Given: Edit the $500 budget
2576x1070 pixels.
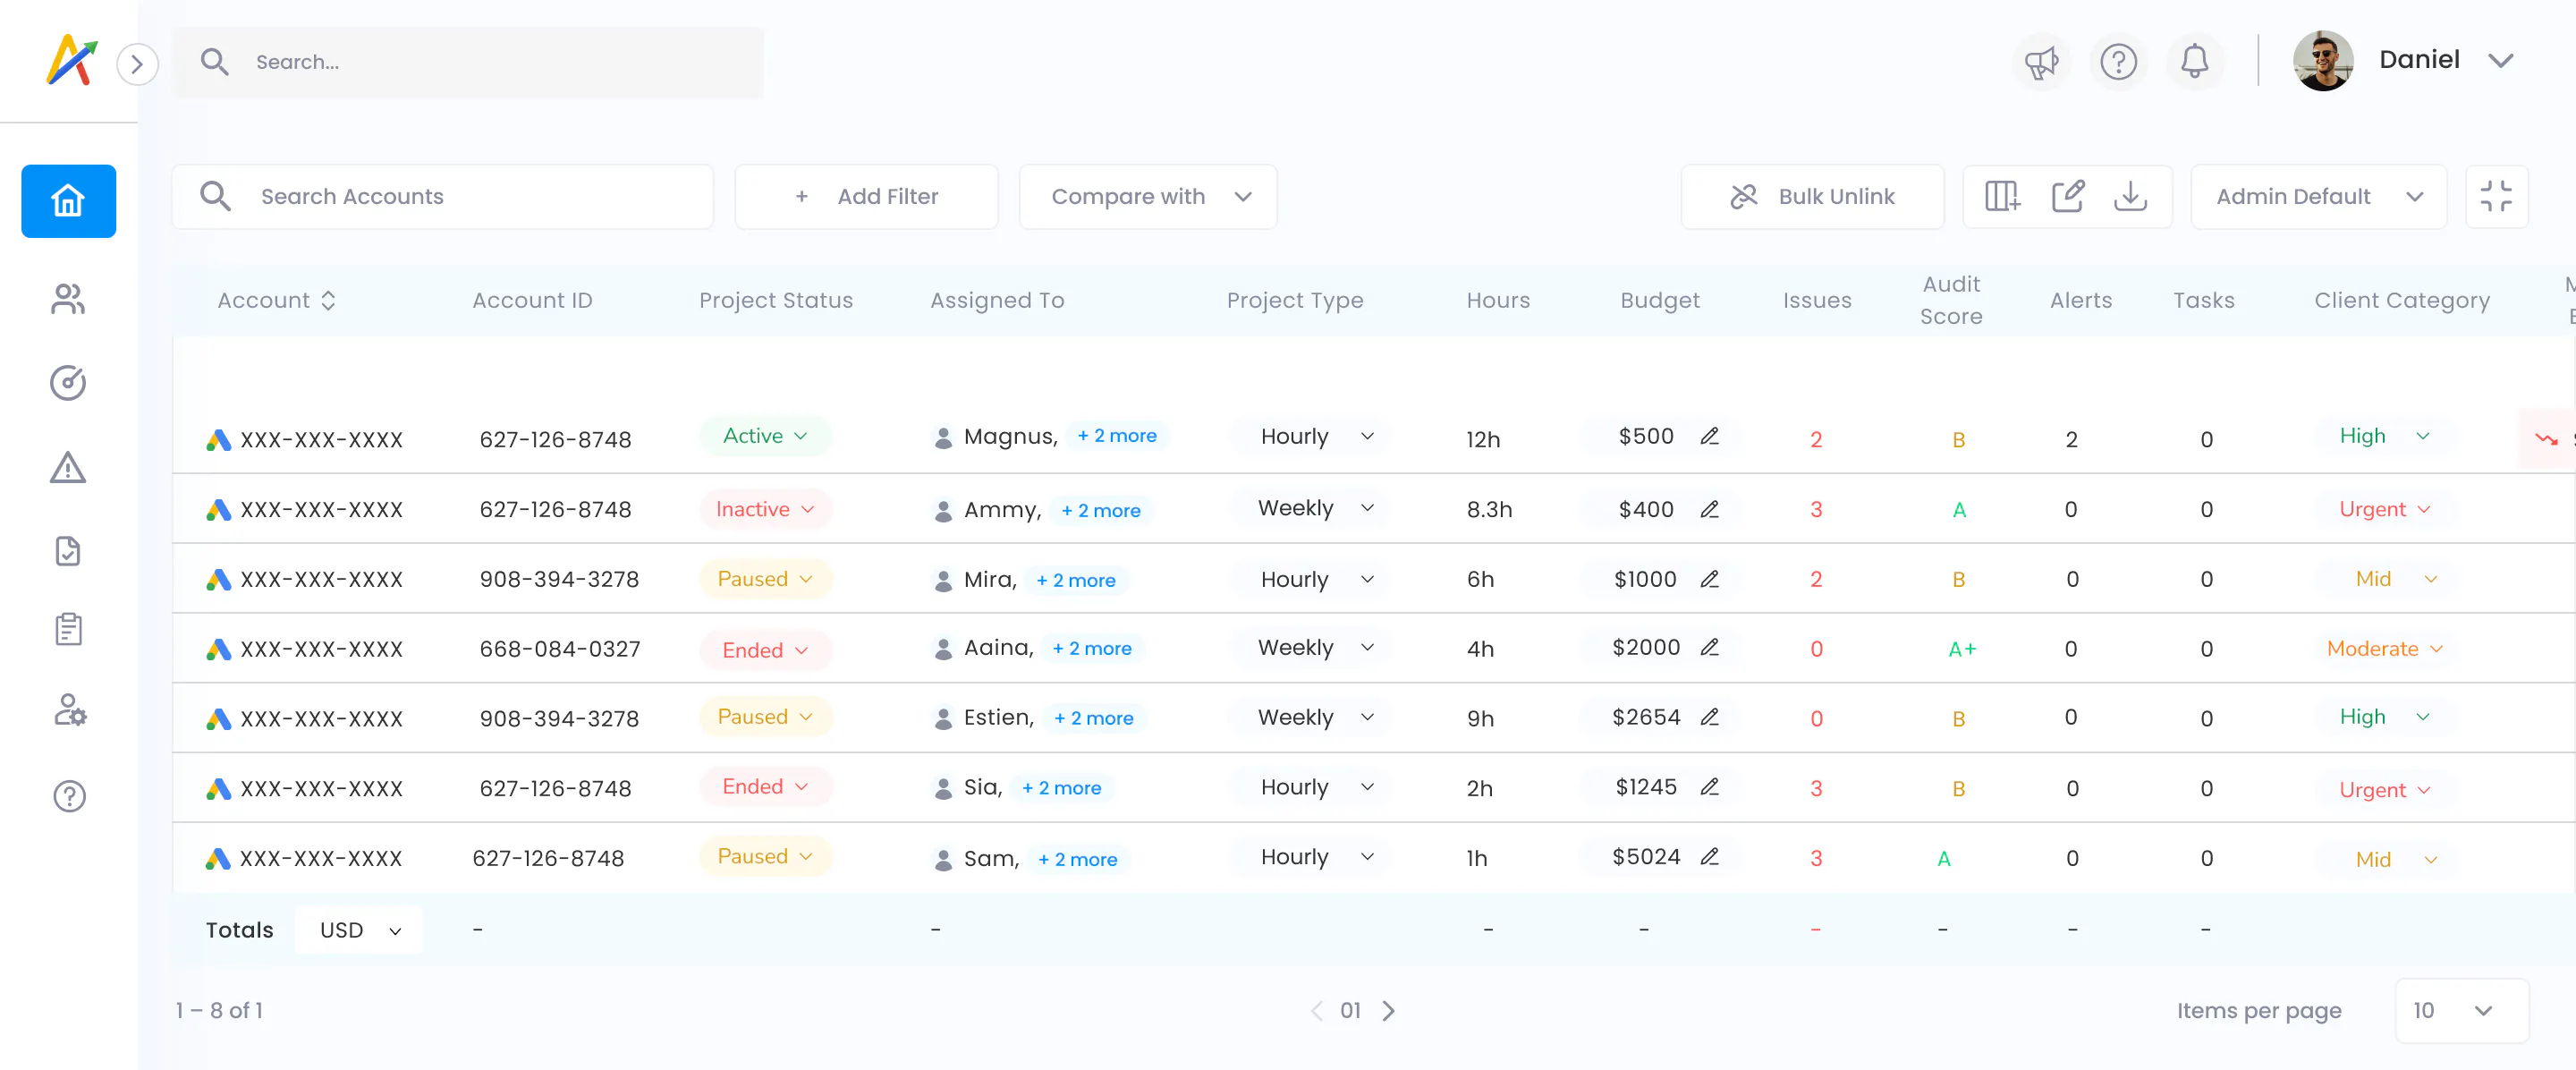Looking at the screenshot, I should click(1709, 436).
